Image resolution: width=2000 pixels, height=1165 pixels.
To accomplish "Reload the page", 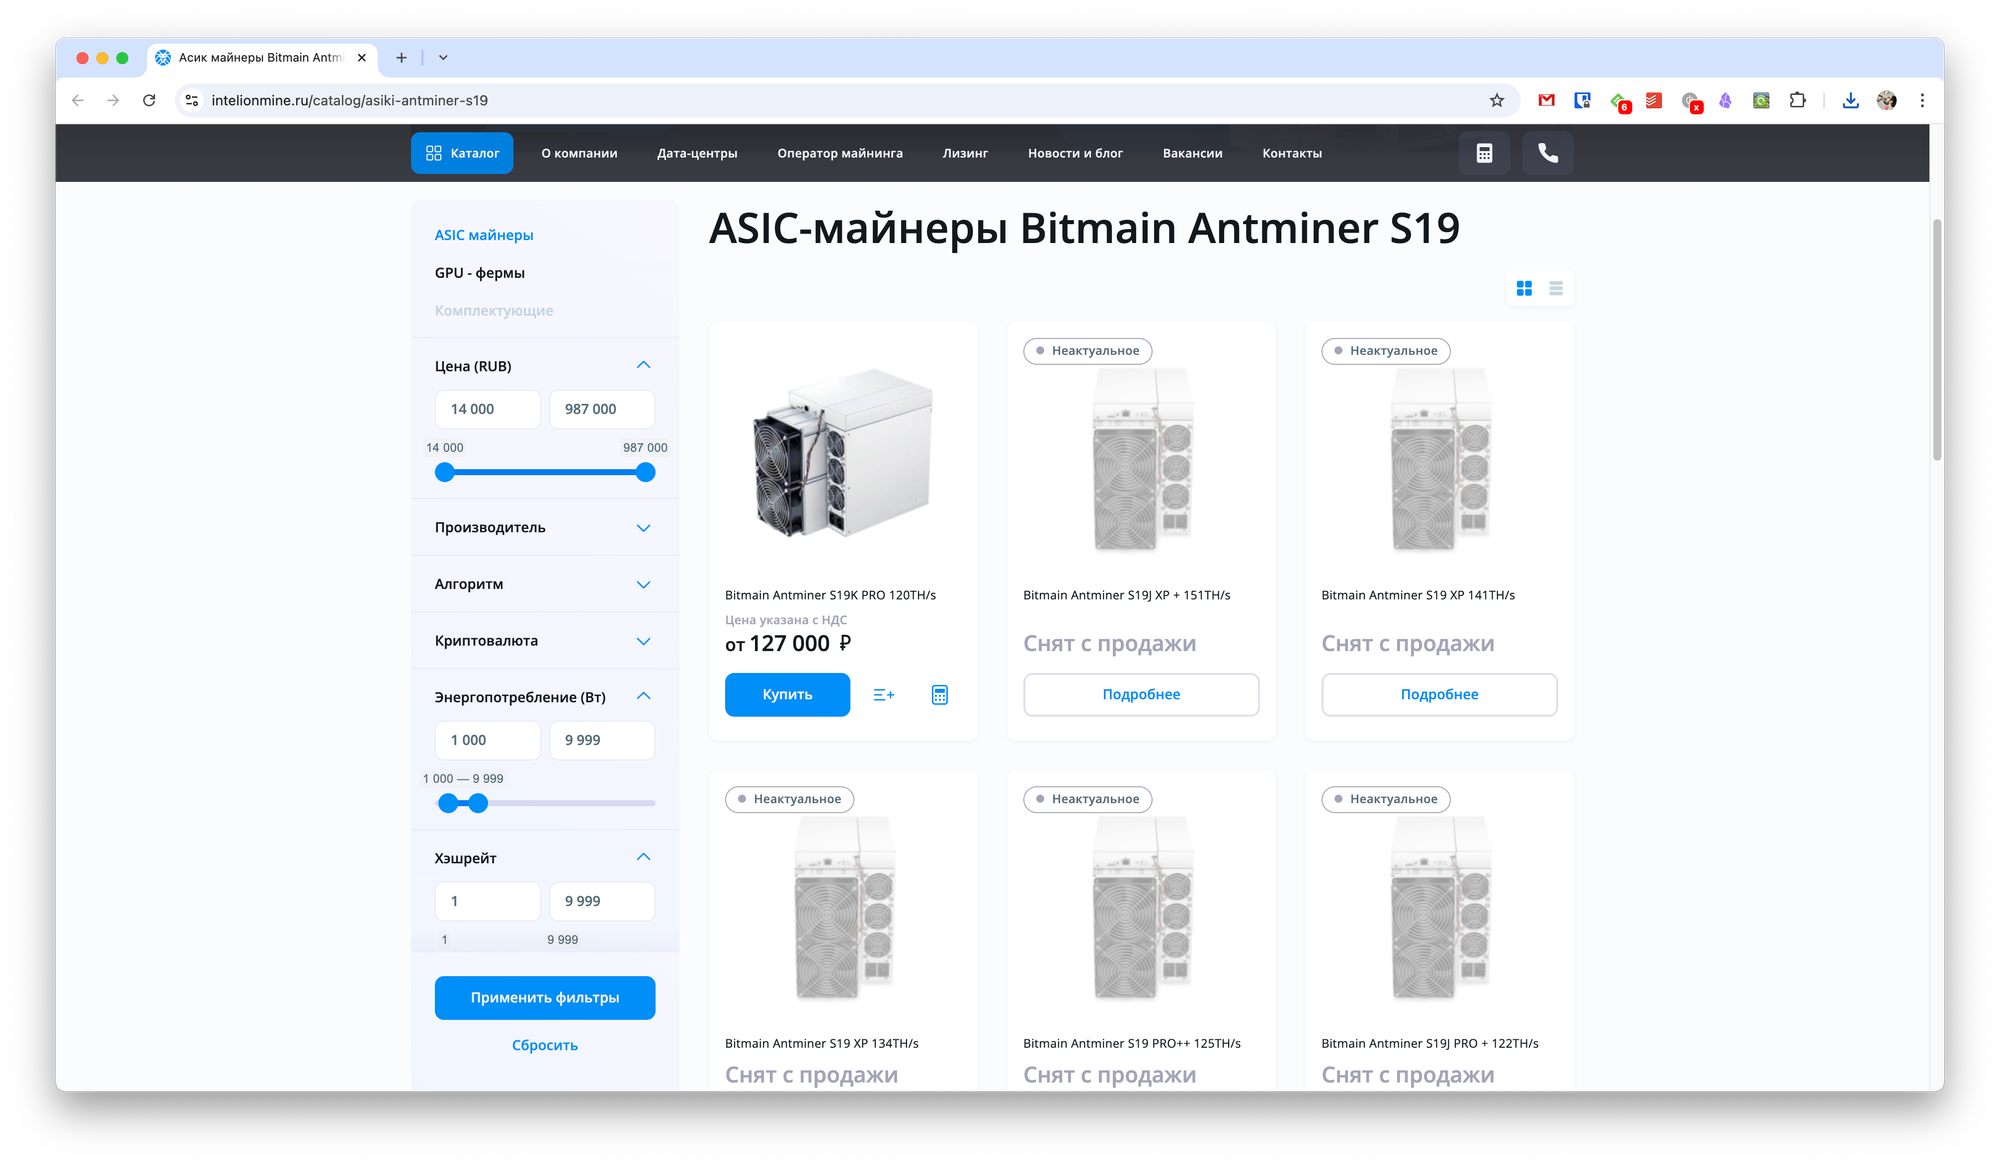I will click(x=149, y=100).
